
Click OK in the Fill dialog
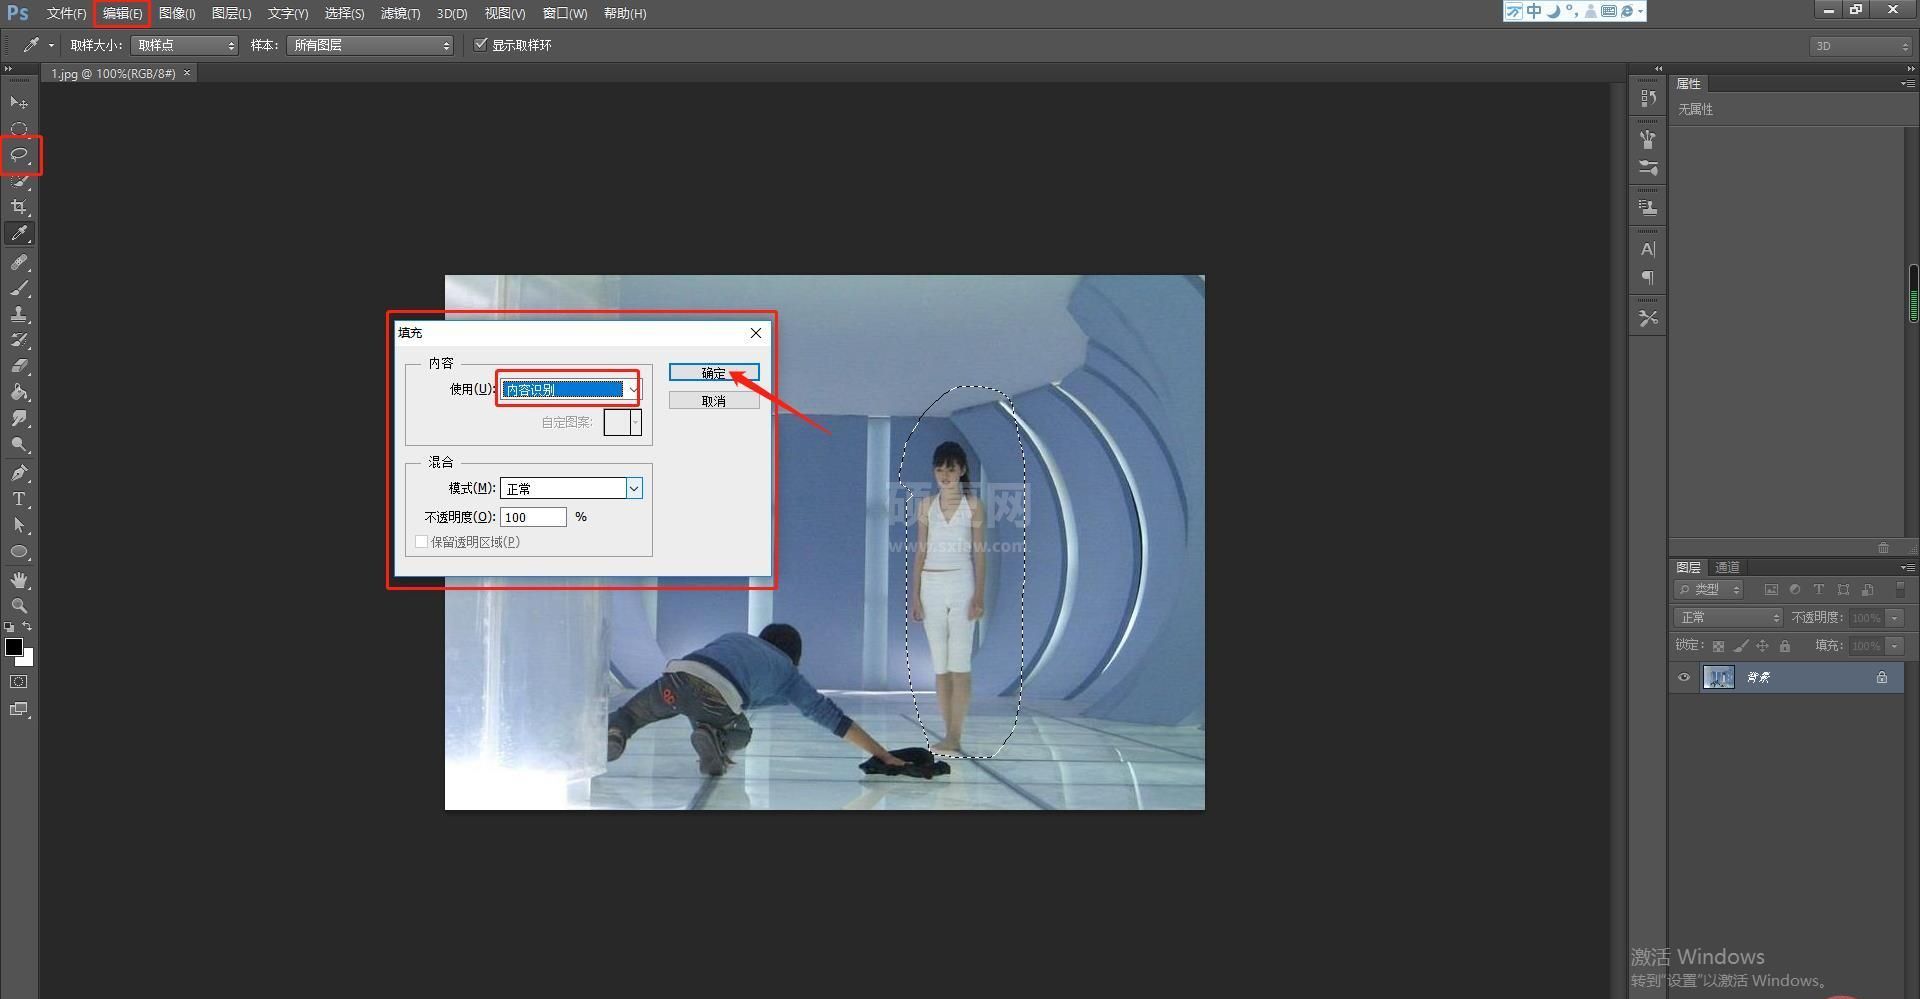(714, 372)
